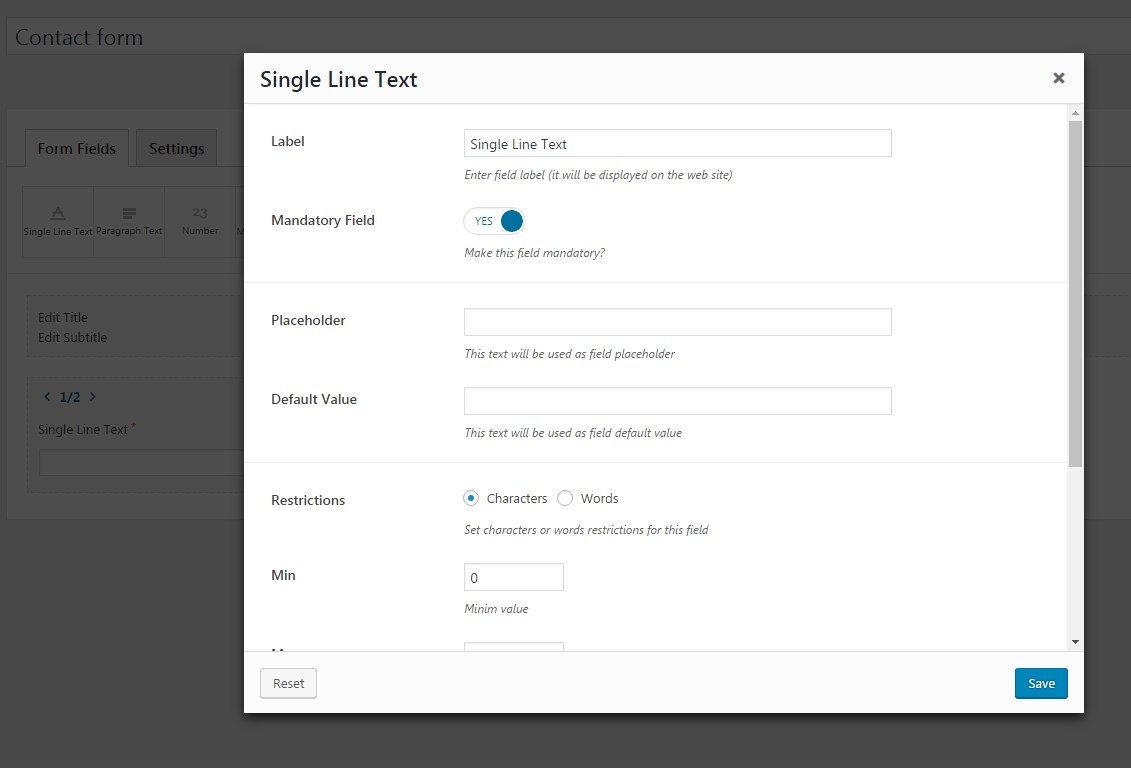Click the Min value number field
This screenshot has height=768, width=1131.
coord(514,578)
